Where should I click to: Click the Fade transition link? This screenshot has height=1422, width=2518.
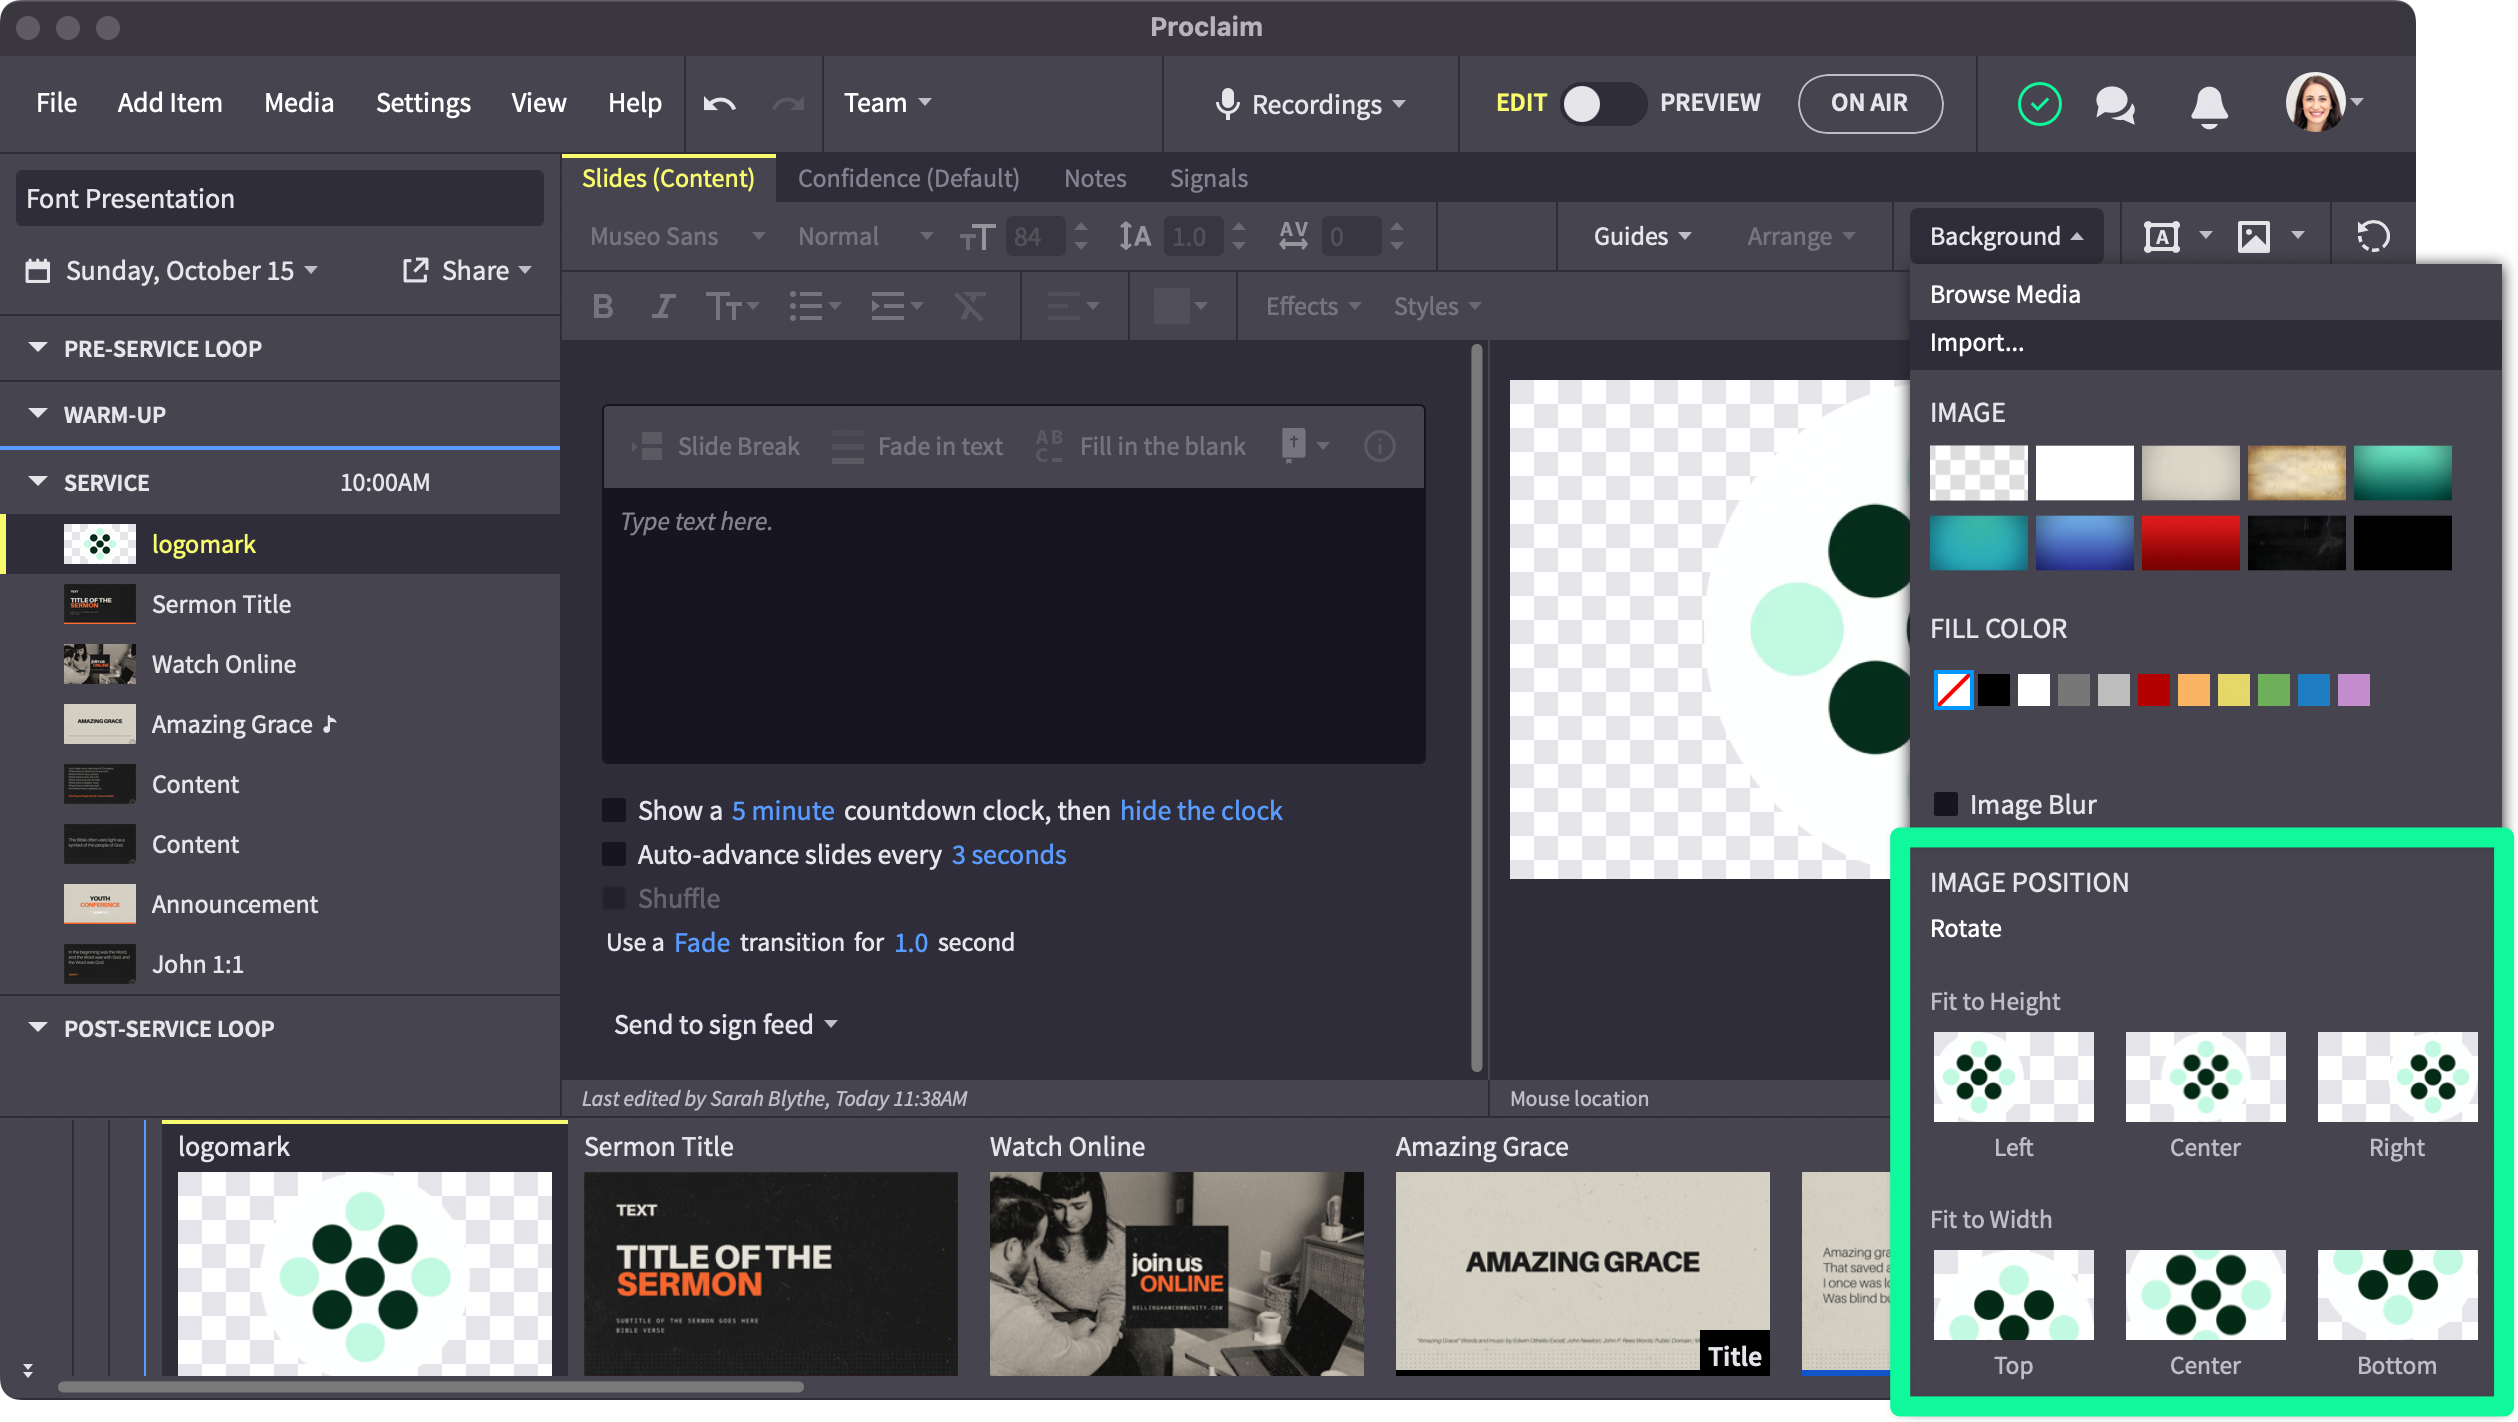click(701, 942)
